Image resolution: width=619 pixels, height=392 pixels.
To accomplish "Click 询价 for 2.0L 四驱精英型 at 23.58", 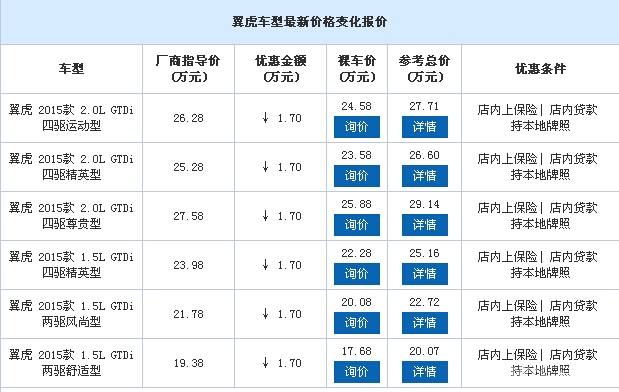I will point(356,176).
